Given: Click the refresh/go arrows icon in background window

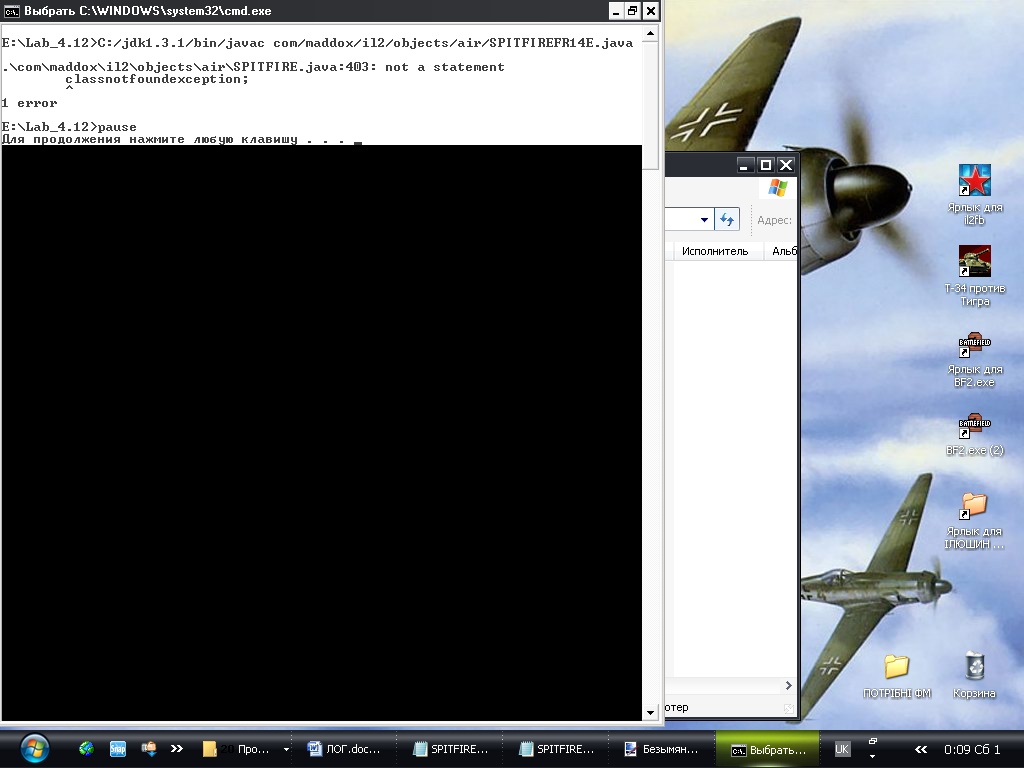Looking at the screenshot, I should pyautogui.click(x=727, y=220).
